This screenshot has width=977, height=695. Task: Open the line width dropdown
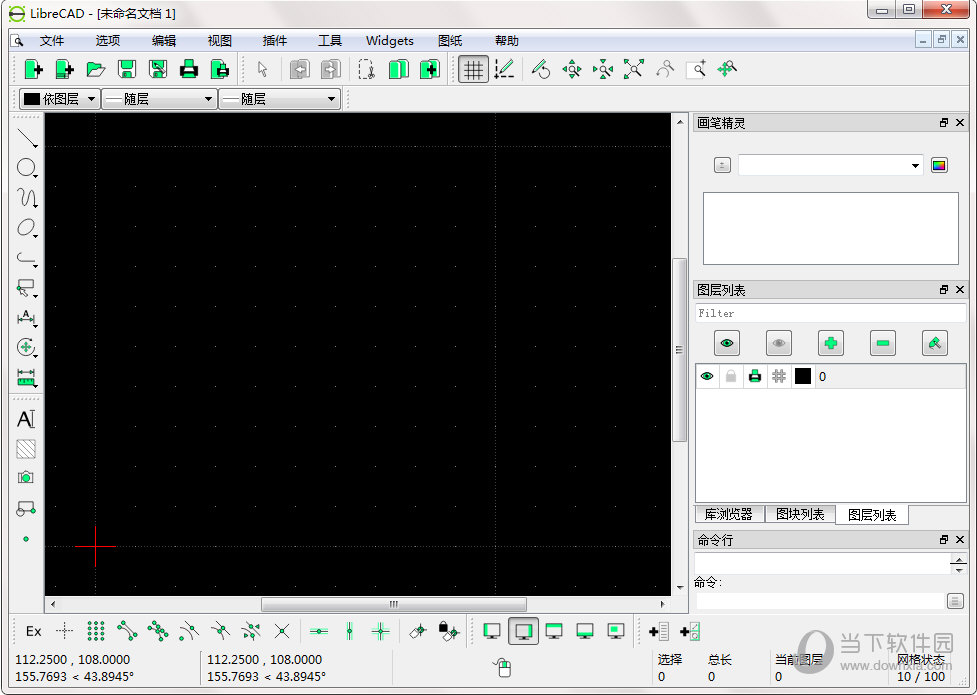(x=160, y=99)
